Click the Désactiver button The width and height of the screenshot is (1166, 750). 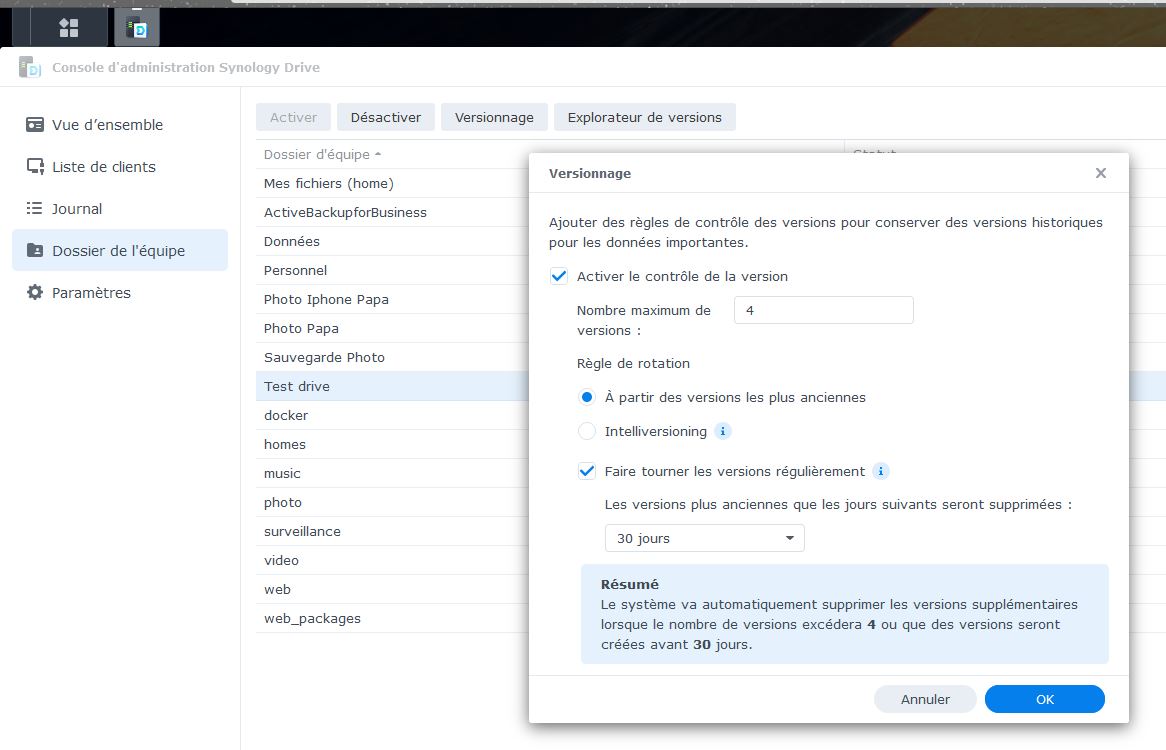pyautogui.click(x=386, y=117)
